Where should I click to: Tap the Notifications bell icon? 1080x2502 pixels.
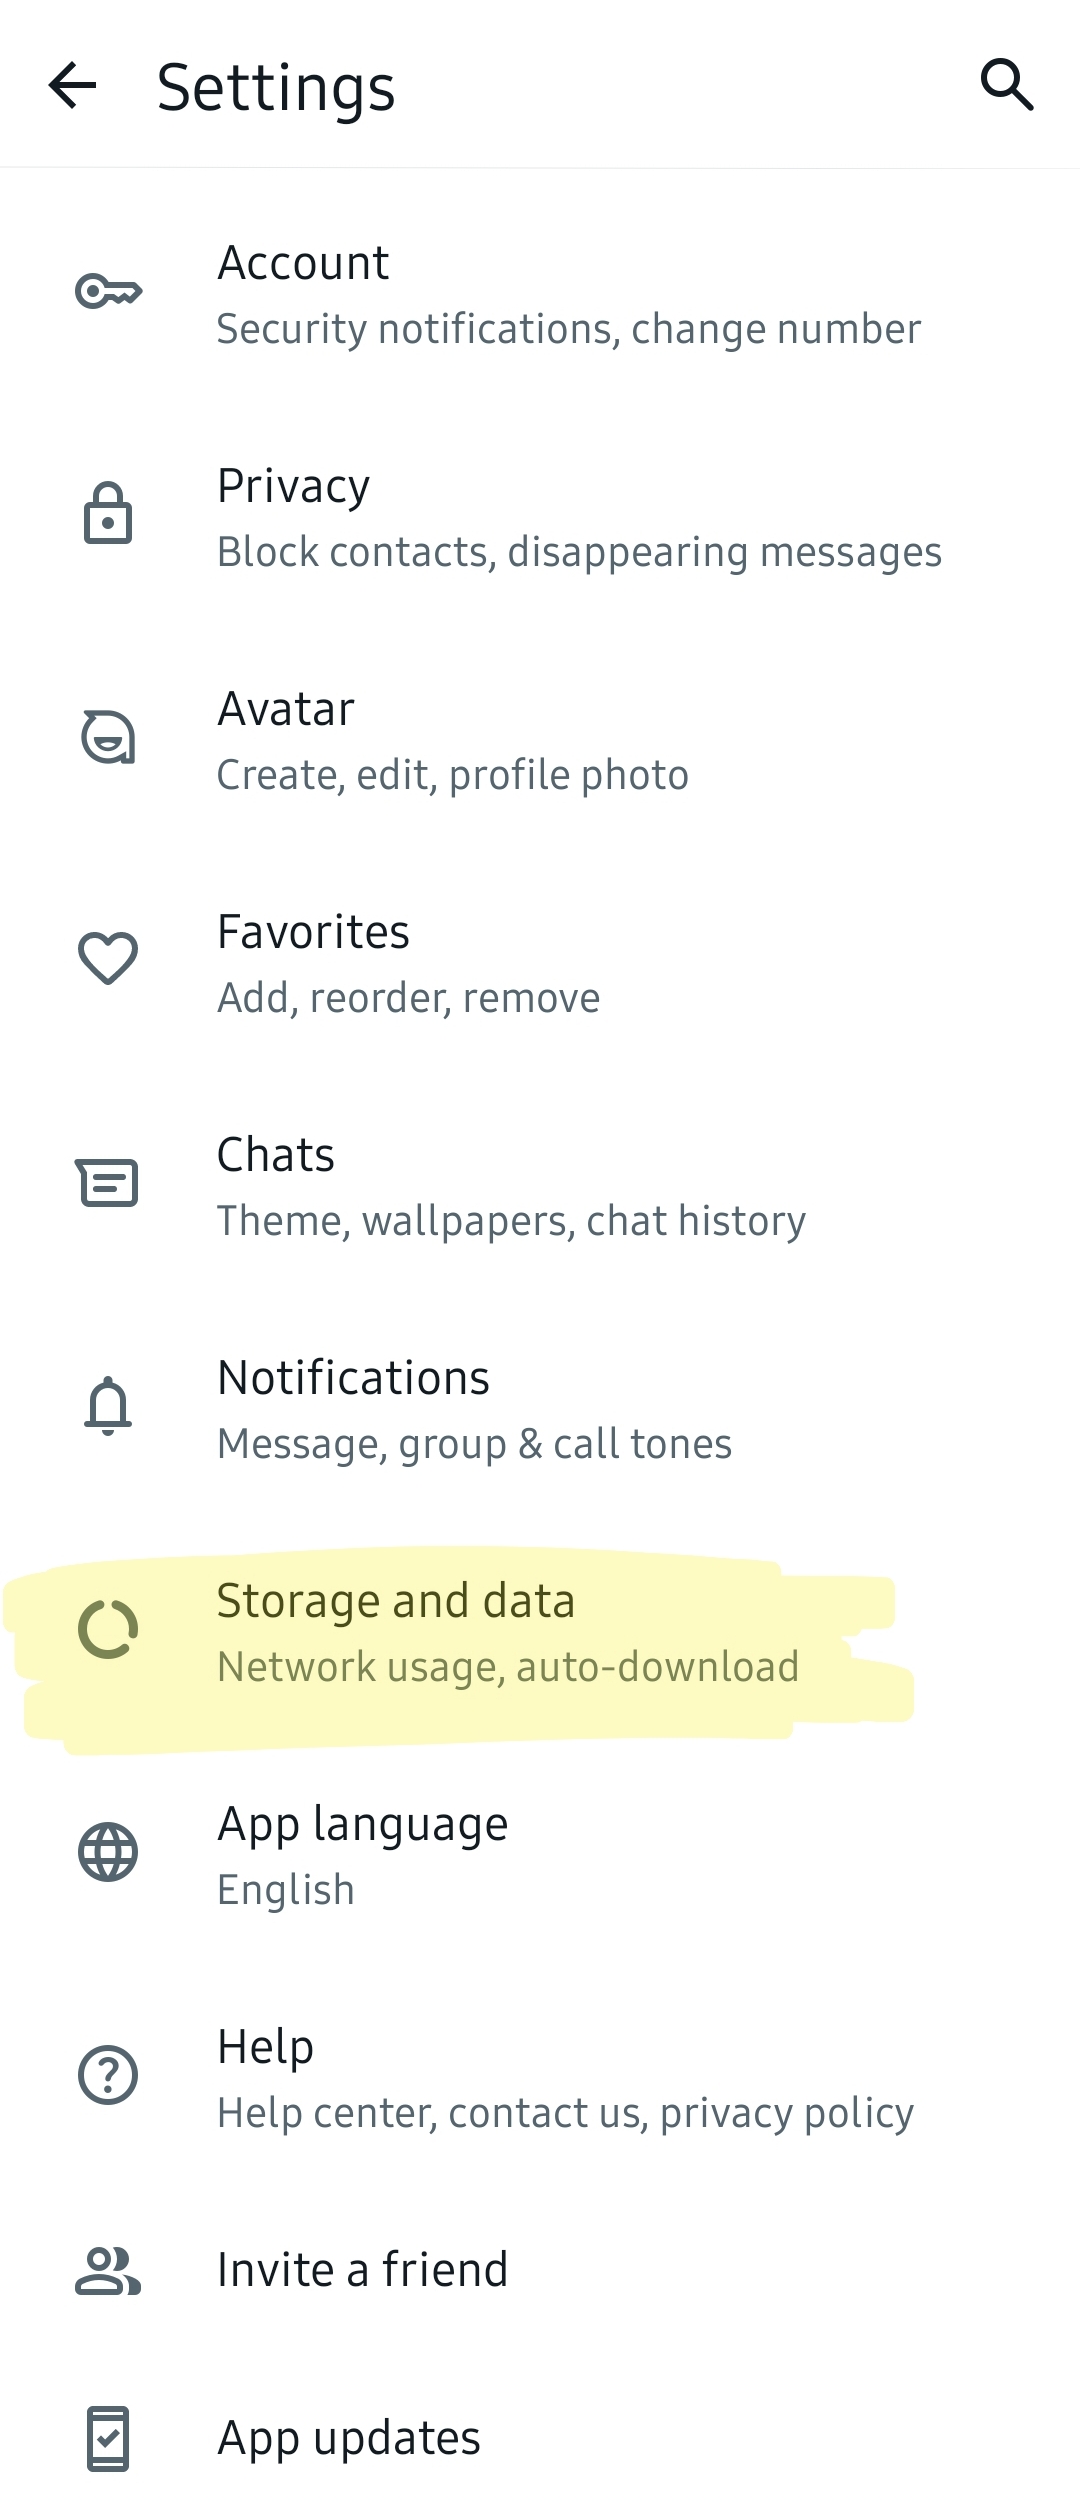[108, 1406]
